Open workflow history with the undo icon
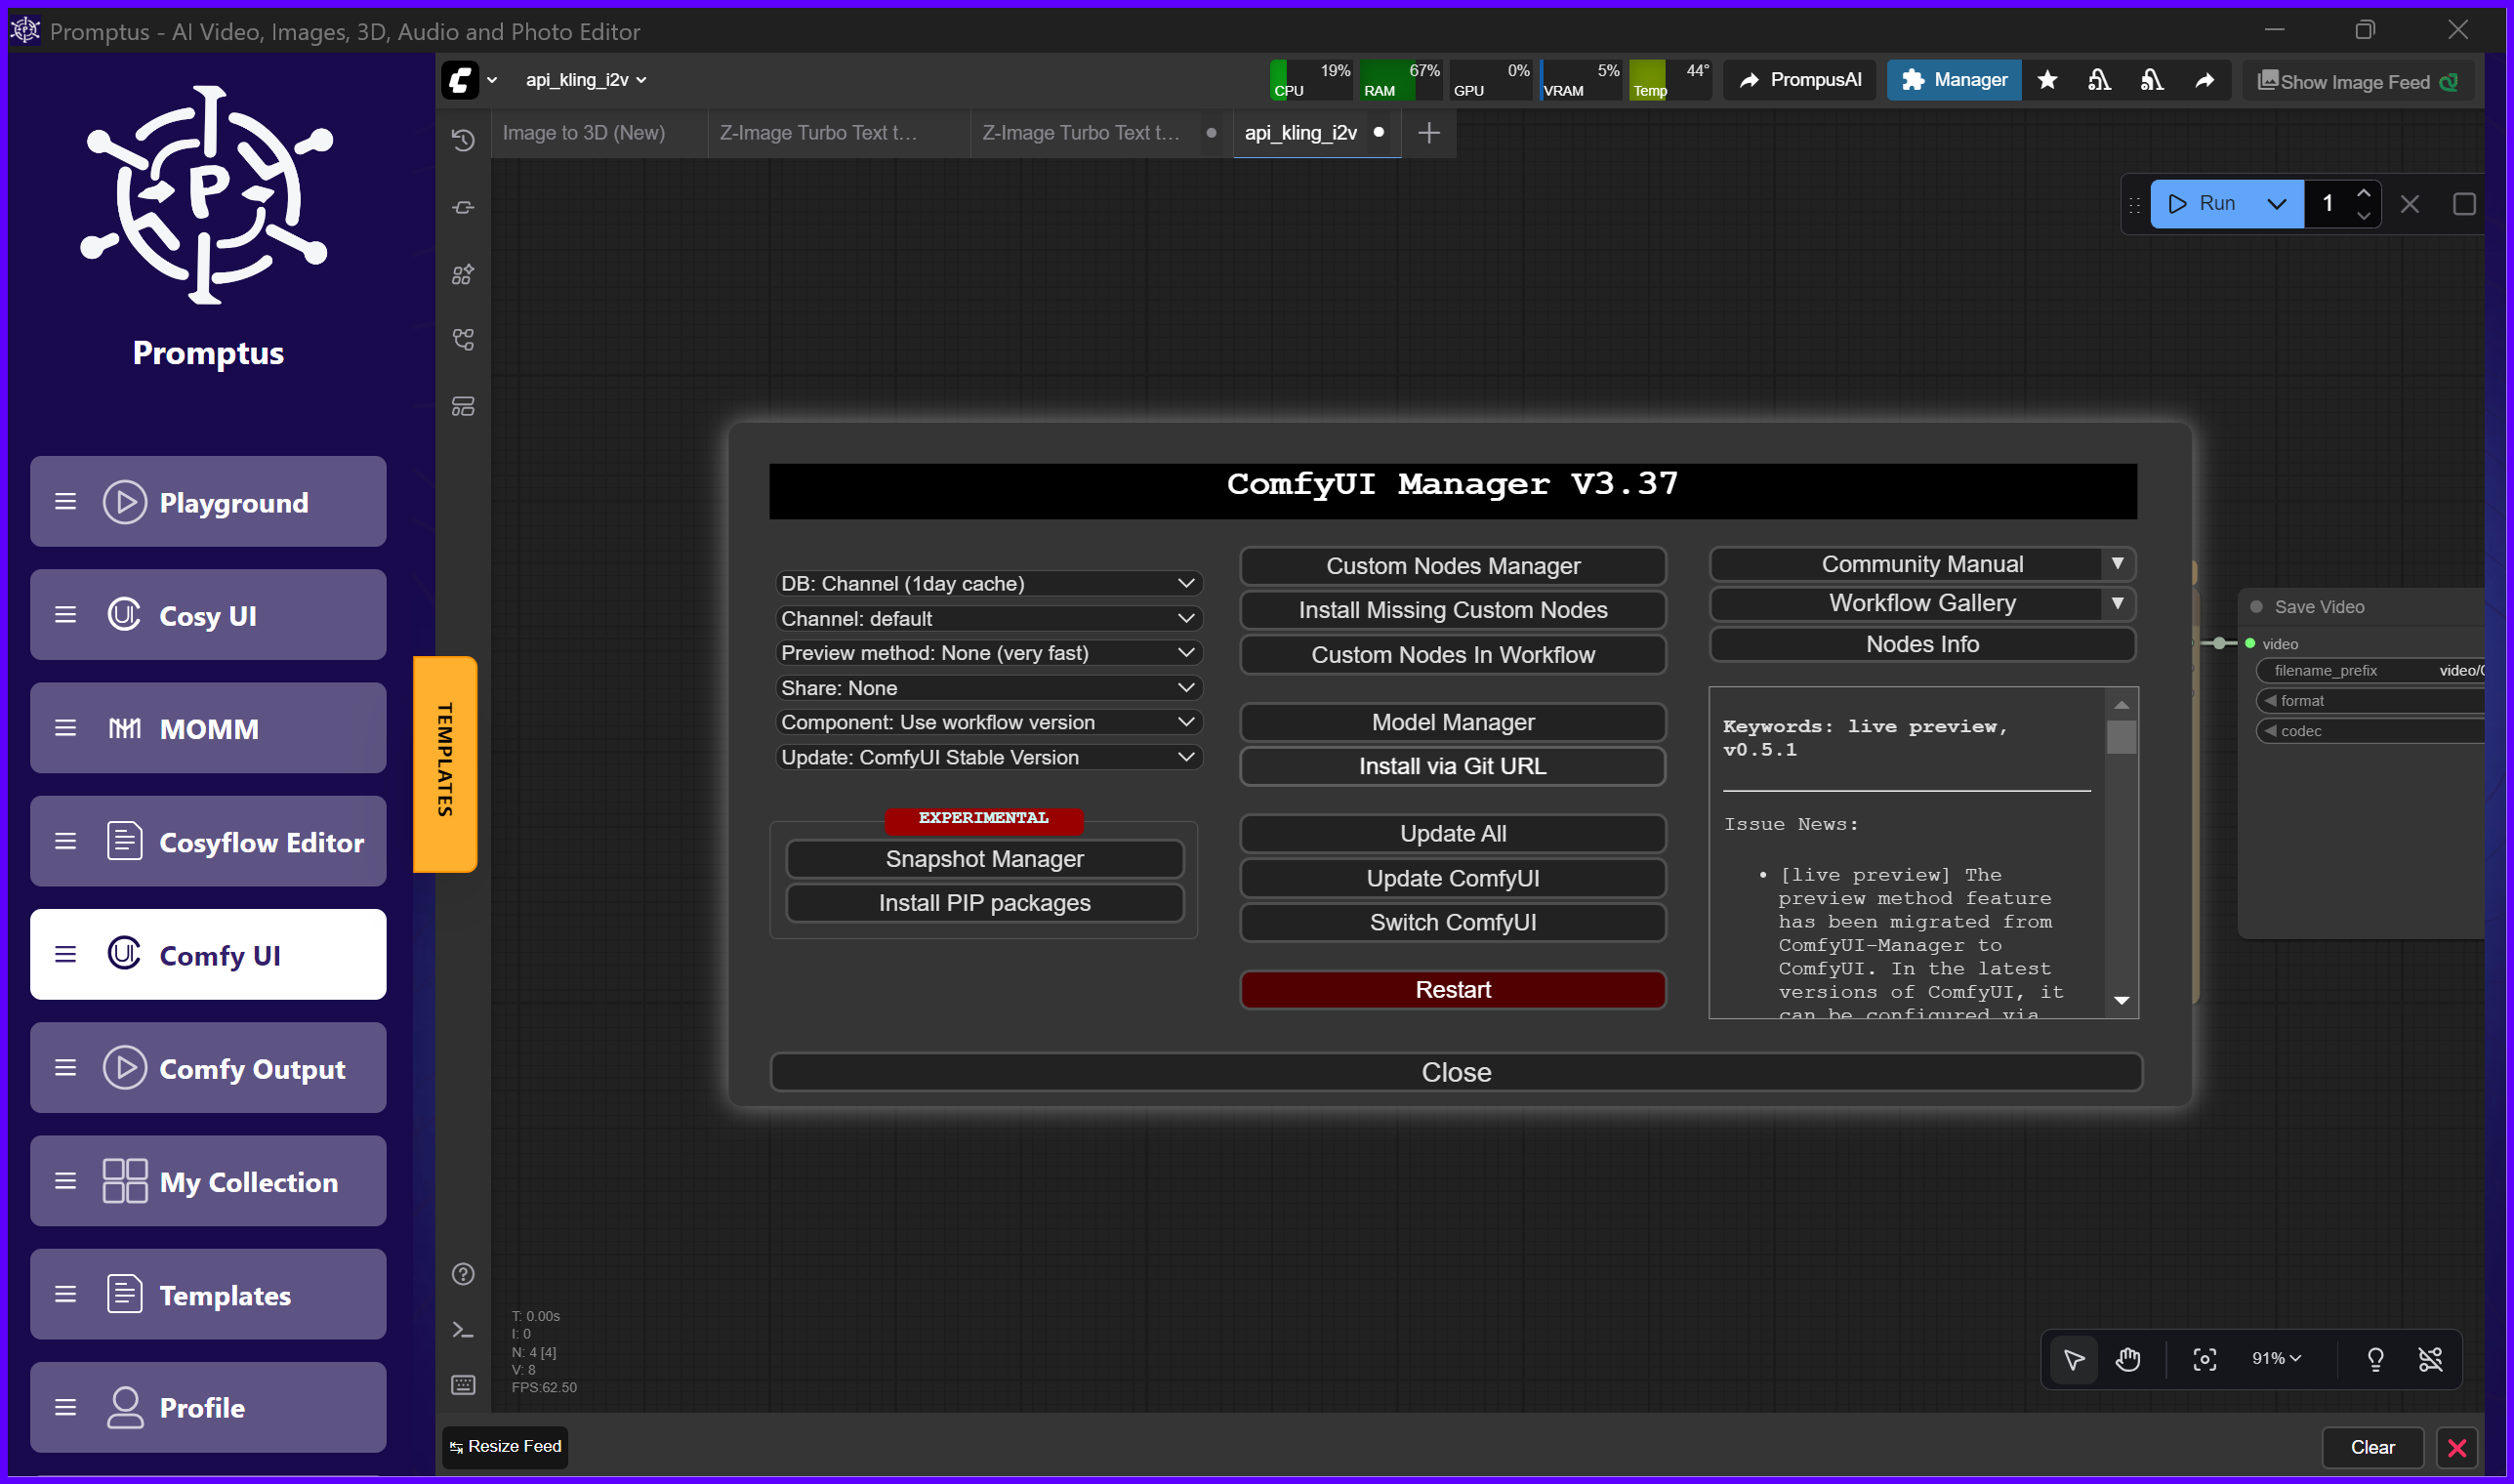The height and width of the screenshot is (1484, 2514). click(463, 140)
